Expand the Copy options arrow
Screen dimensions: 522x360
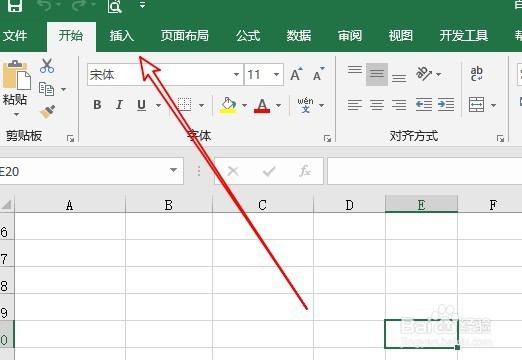pyautogui.click(x=63, y=89)
